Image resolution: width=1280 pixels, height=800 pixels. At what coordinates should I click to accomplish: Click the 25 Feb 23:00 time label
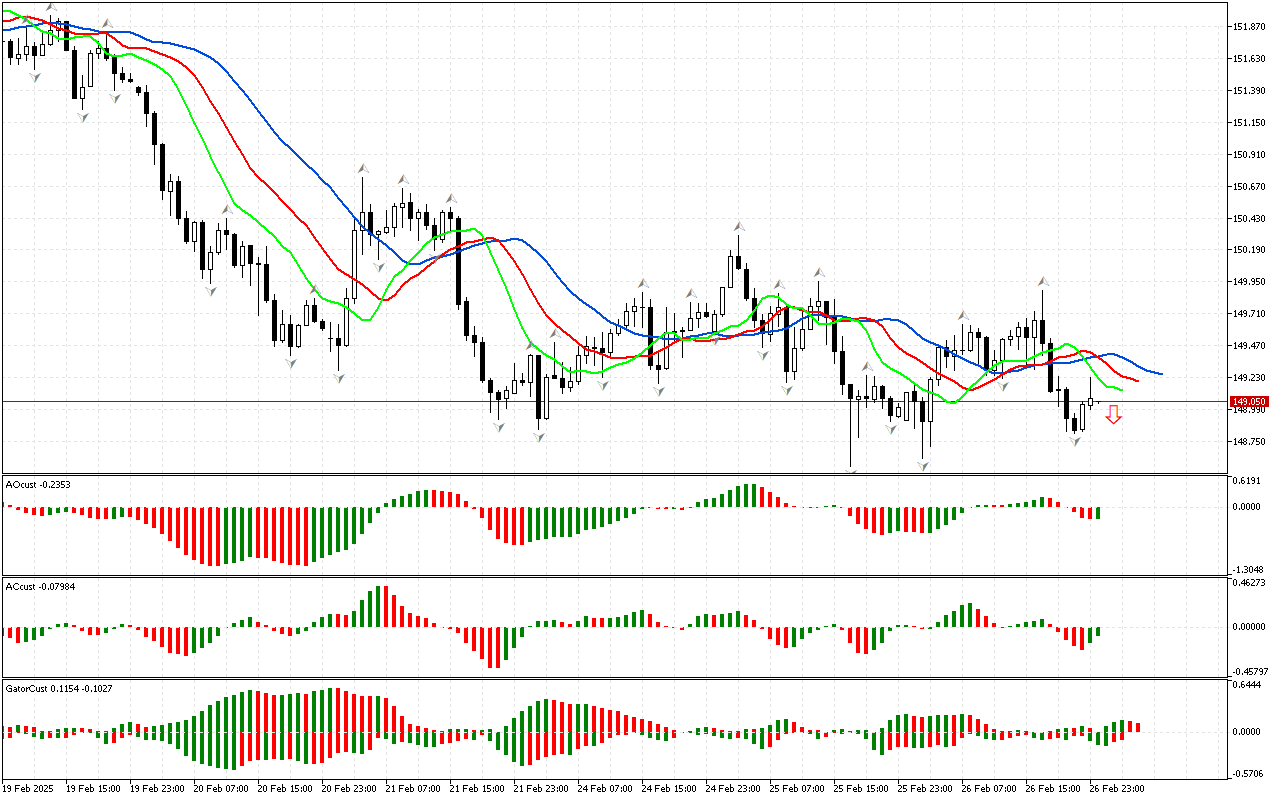tap(925, 789)
